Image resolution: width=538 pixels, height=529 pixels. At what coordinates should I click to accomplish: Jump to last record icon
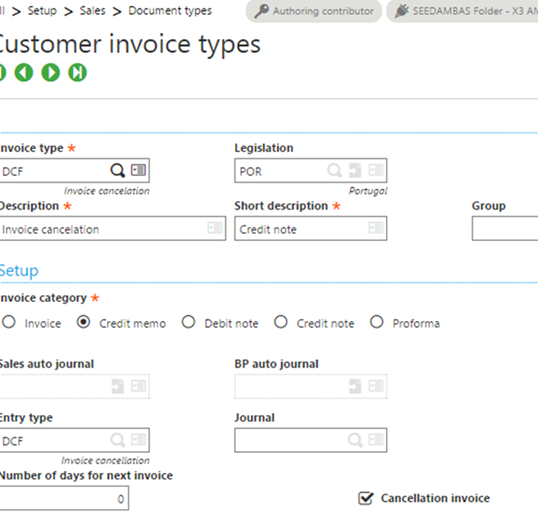78,72
